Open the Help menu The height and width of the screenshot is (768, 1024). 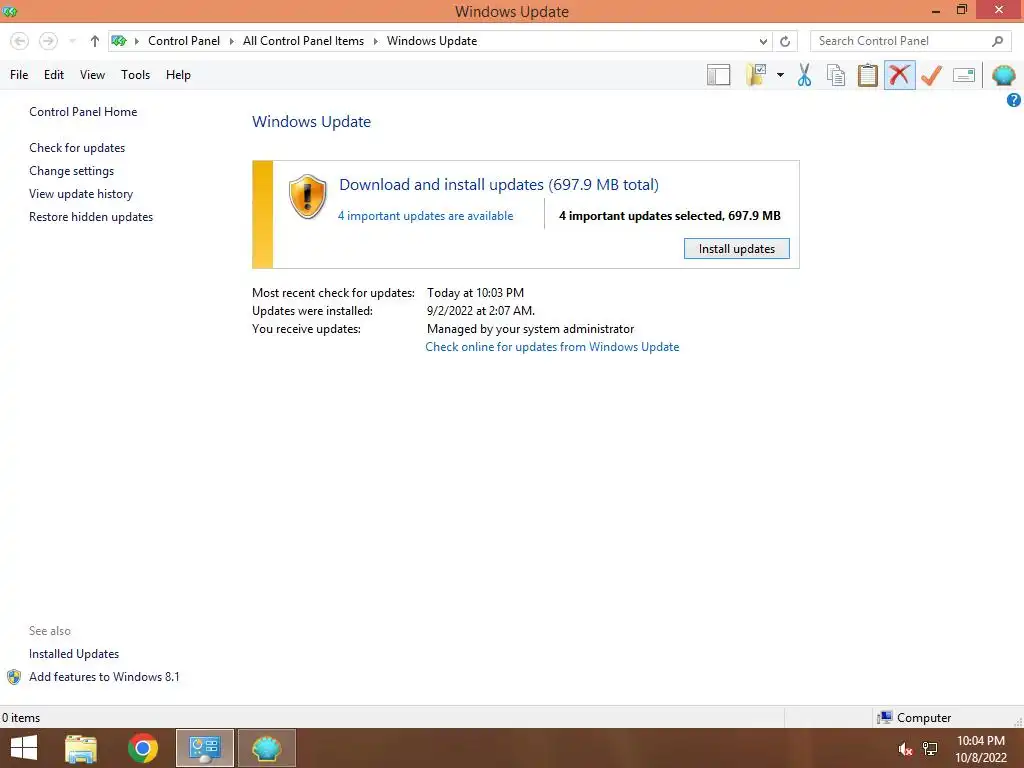point(178,75)
